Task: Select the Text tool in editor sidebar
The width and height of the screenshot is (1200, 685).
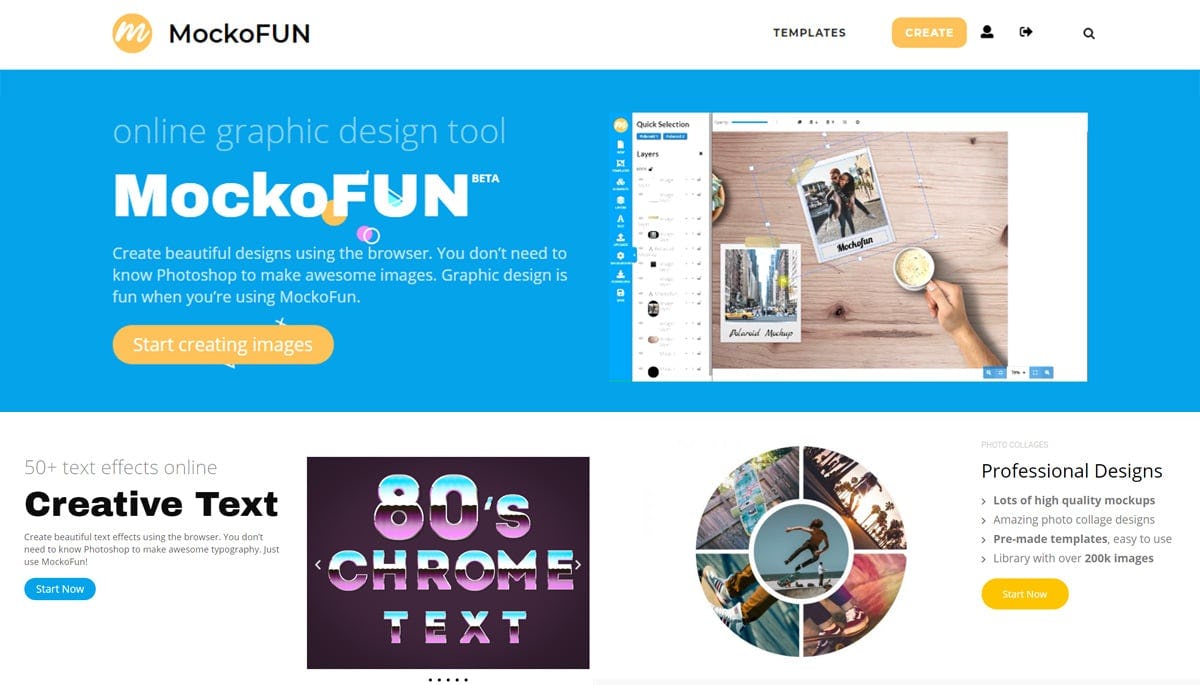Action: tap(620, 221)
